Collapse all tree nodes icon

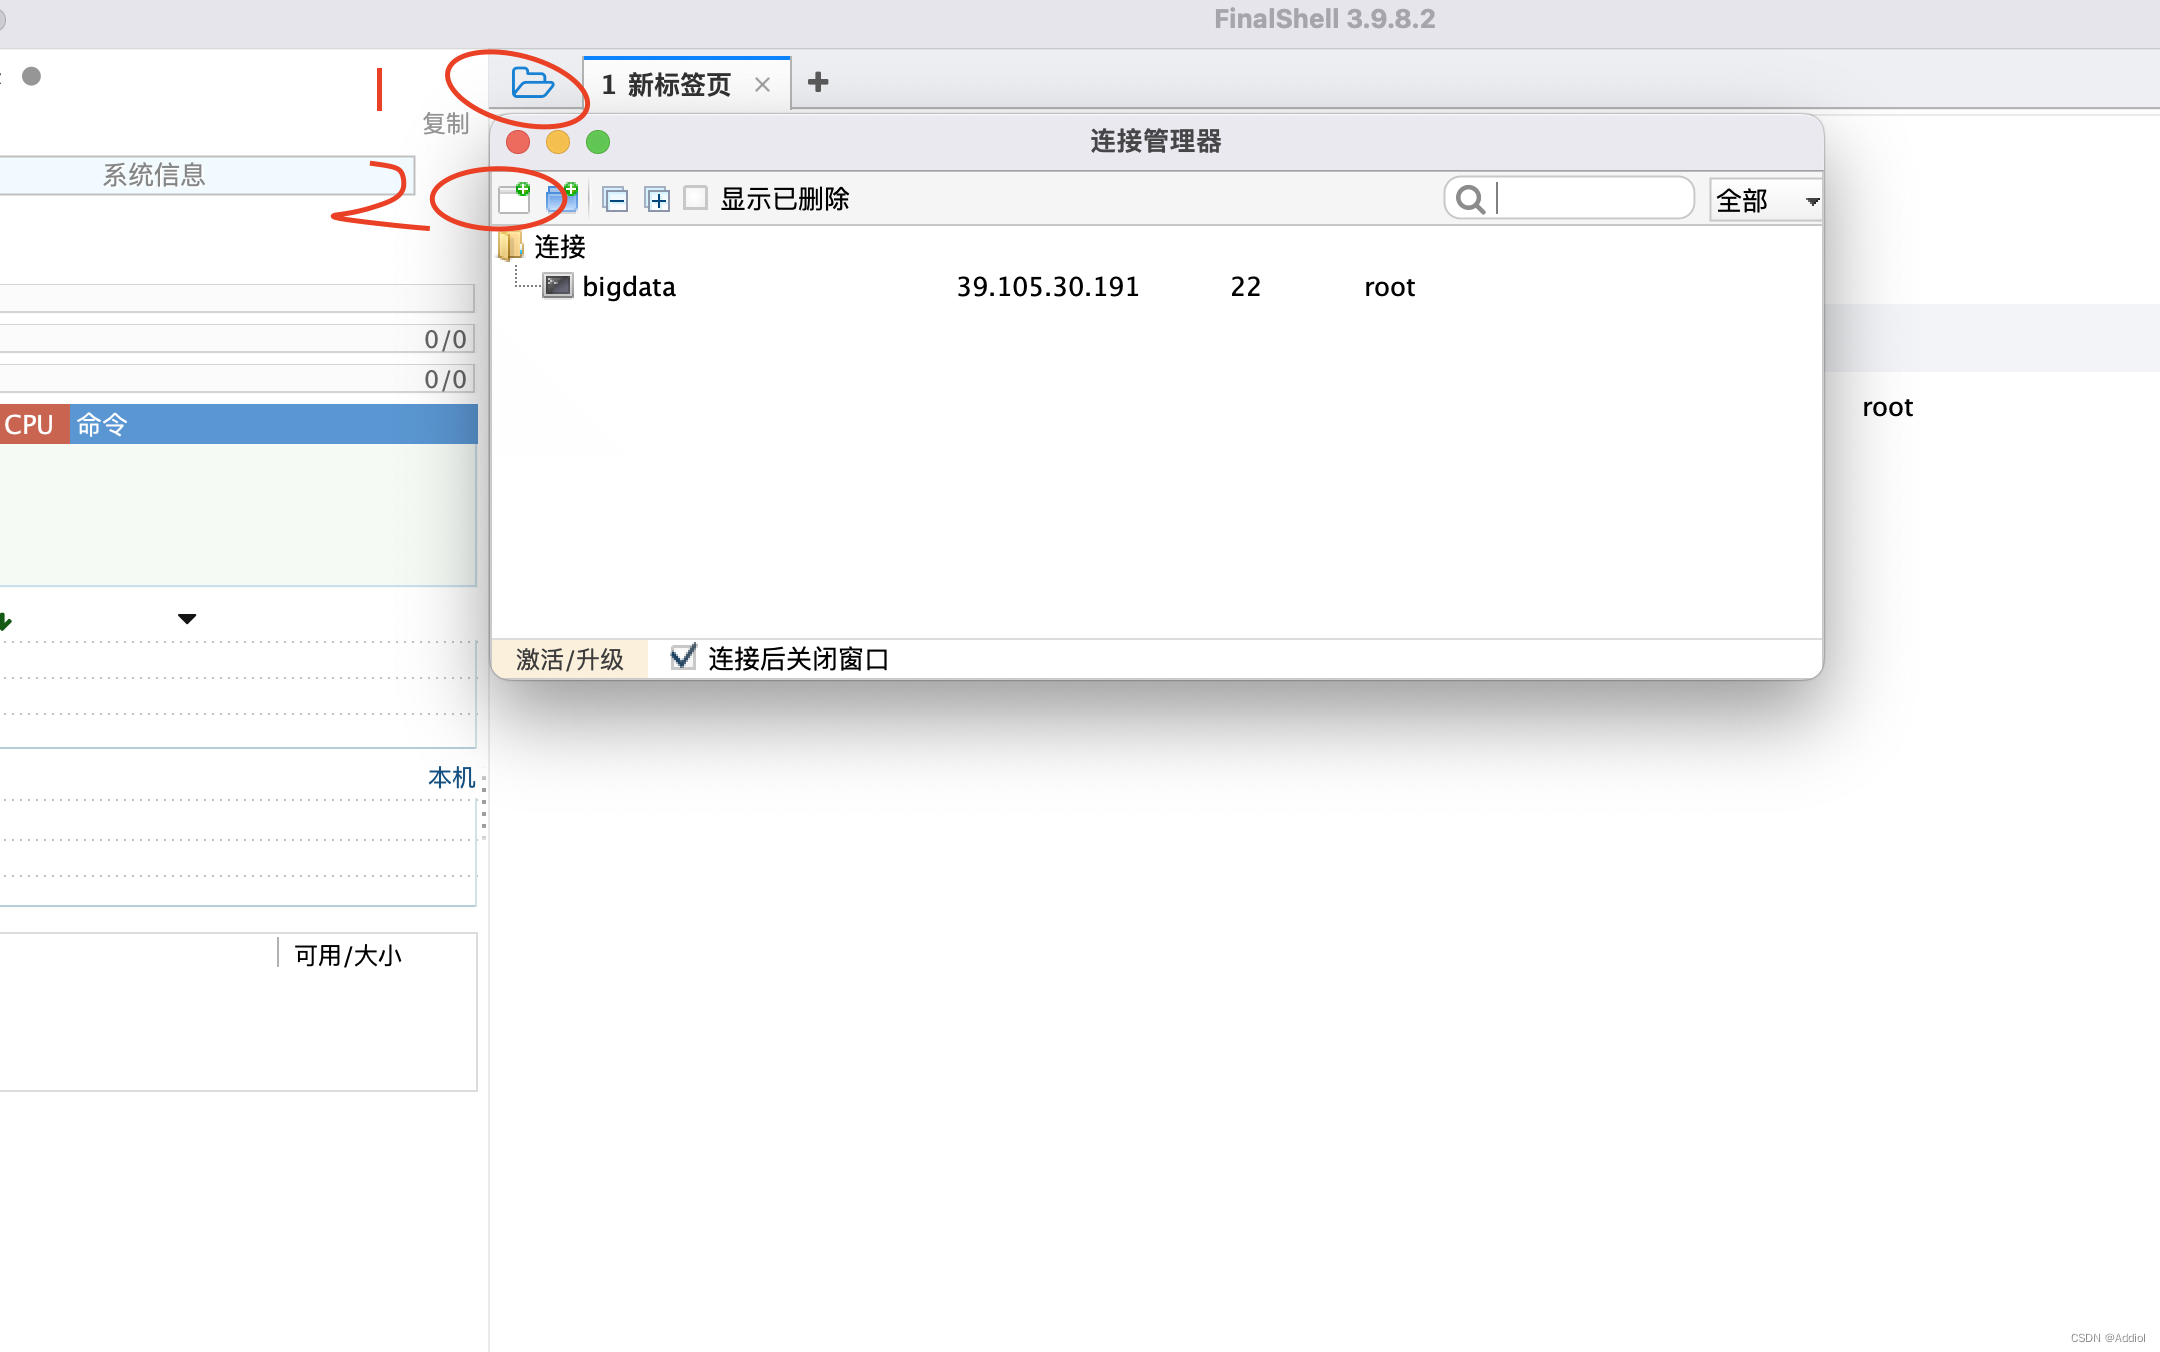coord(615,200)
